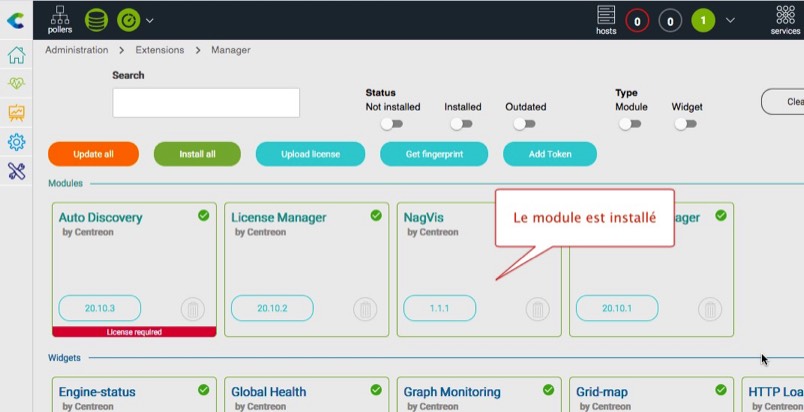The width and height of the screenshot is (804, 412).
Task: Go to Extensions in breadcrumb
Action: click(x=159, y=50)
